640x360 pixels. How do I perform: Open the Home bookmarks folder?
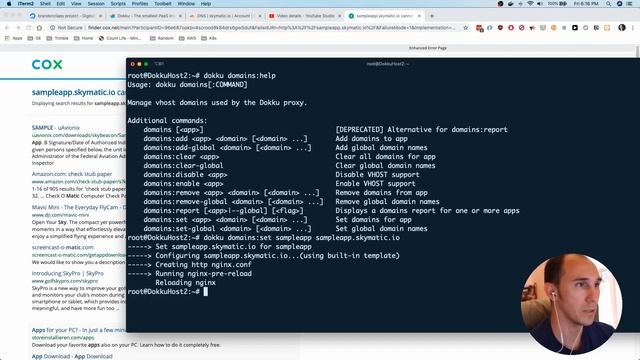tap(83, 38)
